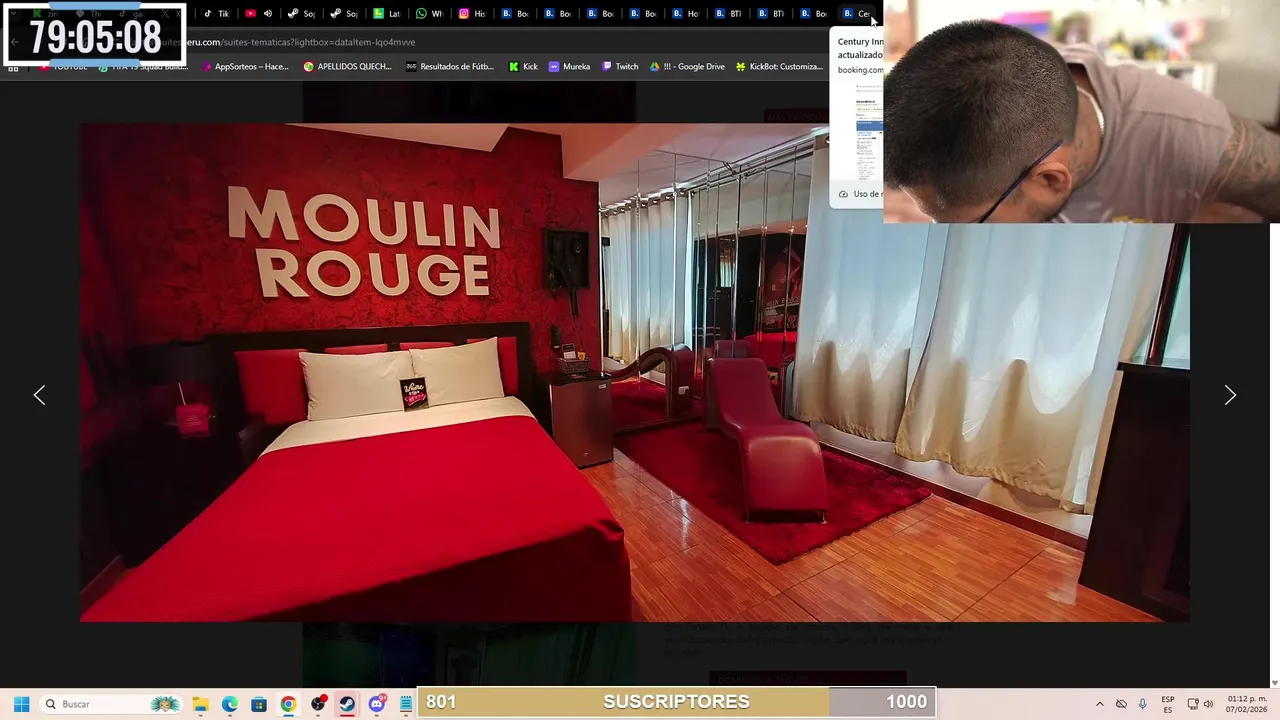1280x720 pixels.
Task: Open the KickBot Customiza... bookmark
Action: (779, 67)
